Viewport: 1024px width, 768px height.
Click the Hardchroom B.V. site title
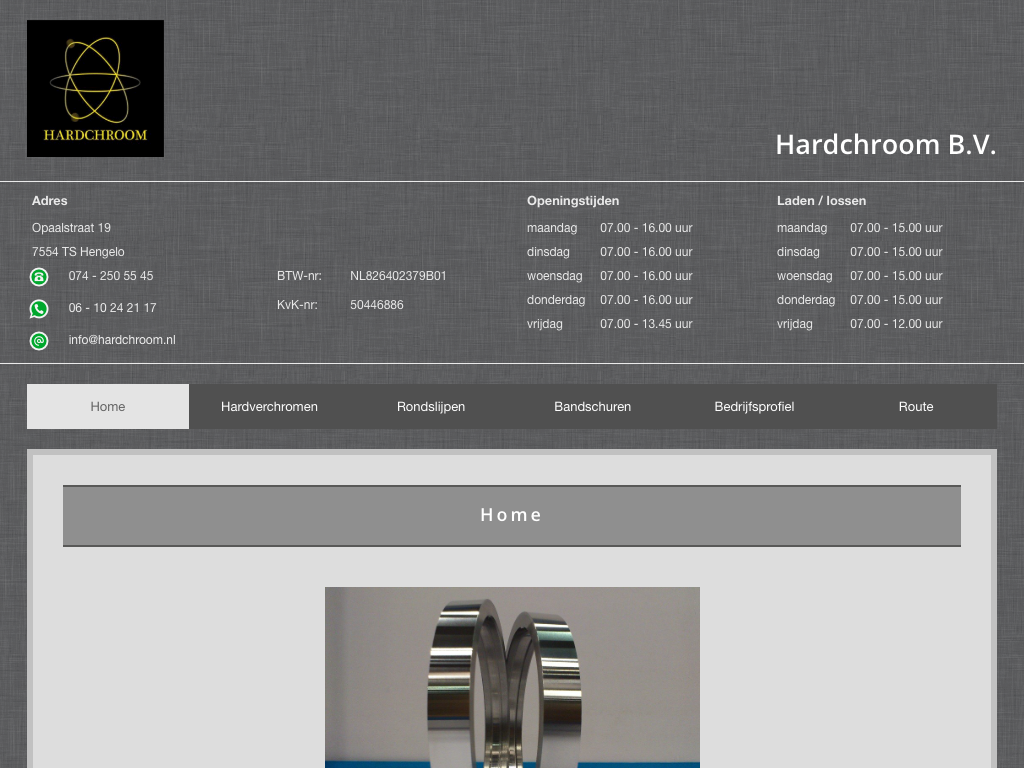(x=885, y=145)
